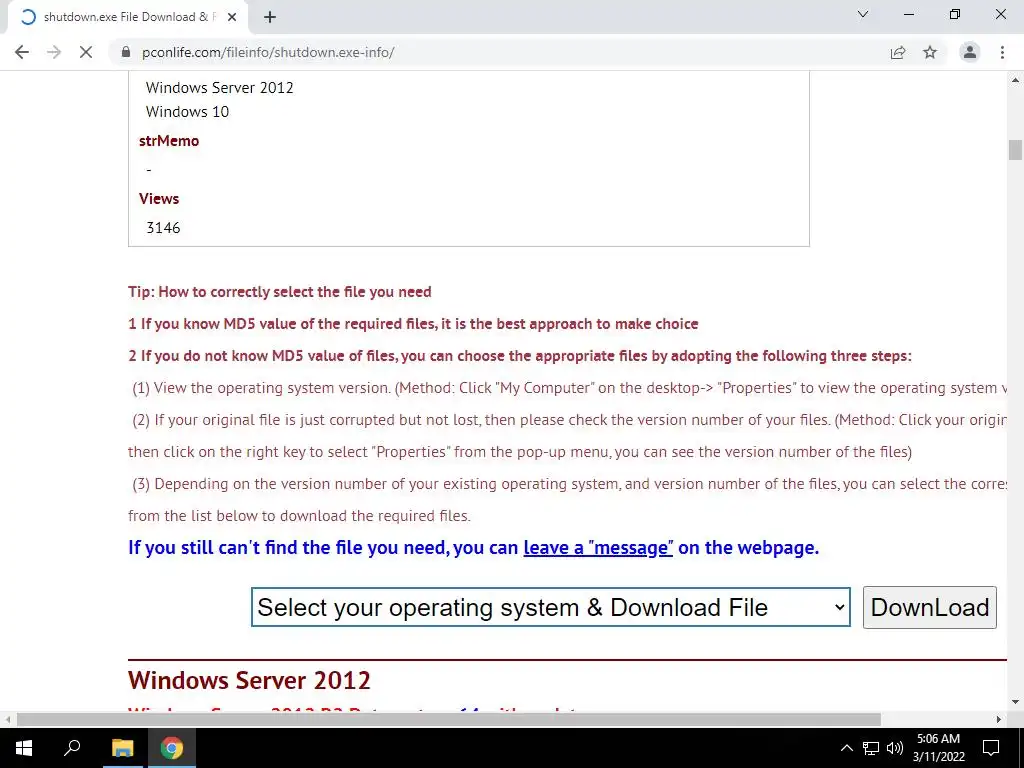This screenshot has width=1024, height=768.
Task: Click the Windows 10 list entry
Action: tap(187, 112)
